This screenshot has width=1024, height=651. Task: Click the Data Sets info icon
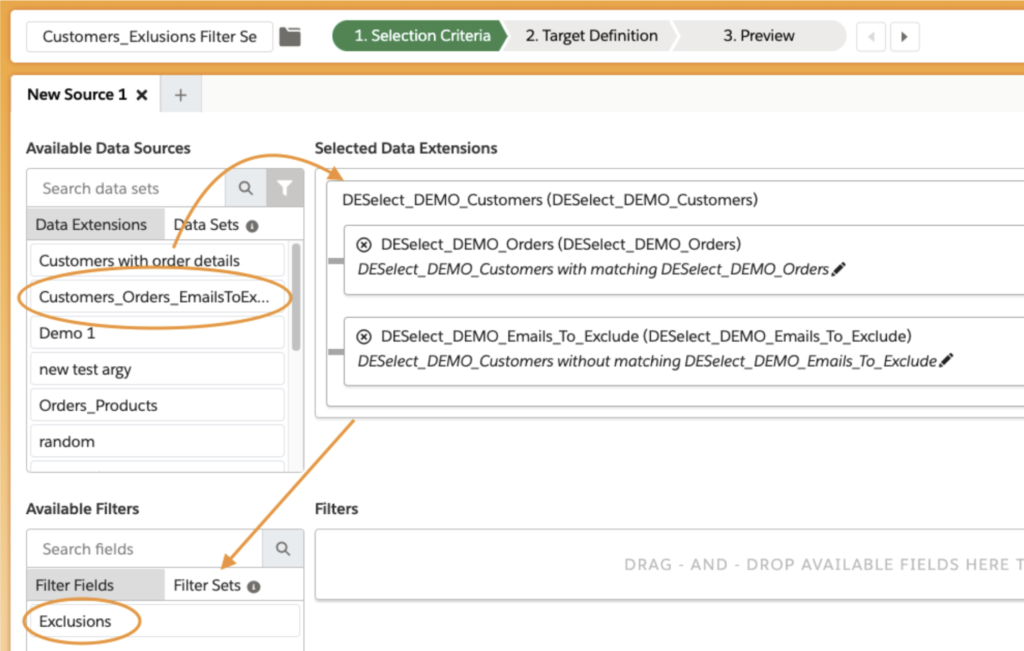252,226
